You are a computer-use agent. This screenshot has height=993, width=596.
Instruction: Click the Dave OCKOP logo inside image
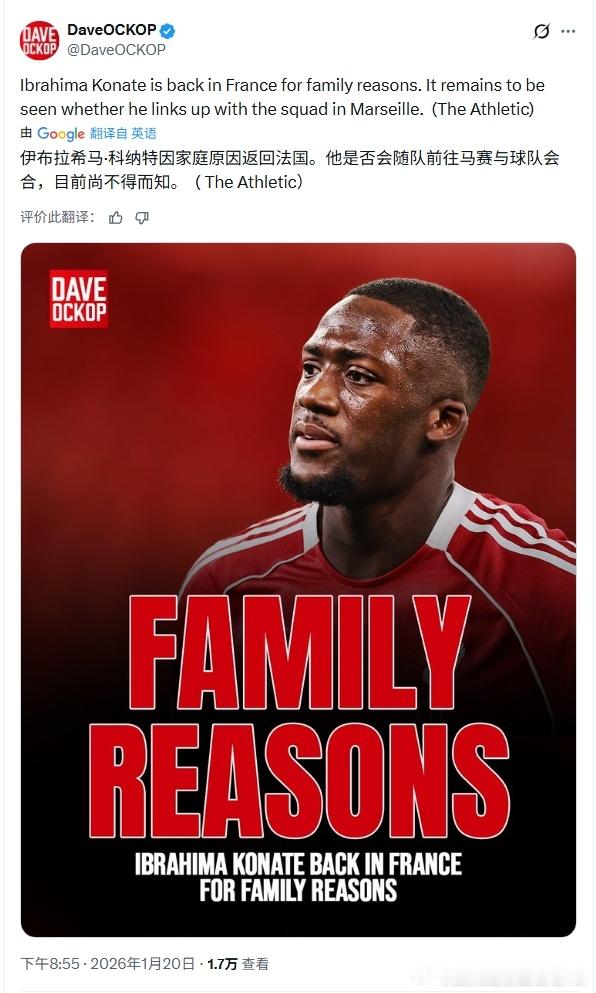point(79,299)
